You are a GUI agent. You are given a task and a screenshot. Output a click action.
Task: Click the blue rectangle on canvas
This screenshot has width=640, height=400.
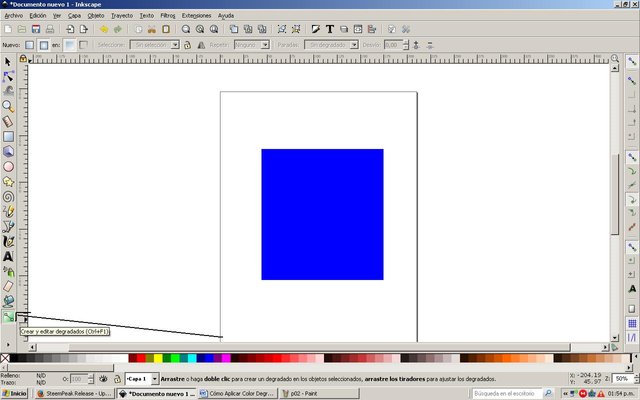coord(322,214)
